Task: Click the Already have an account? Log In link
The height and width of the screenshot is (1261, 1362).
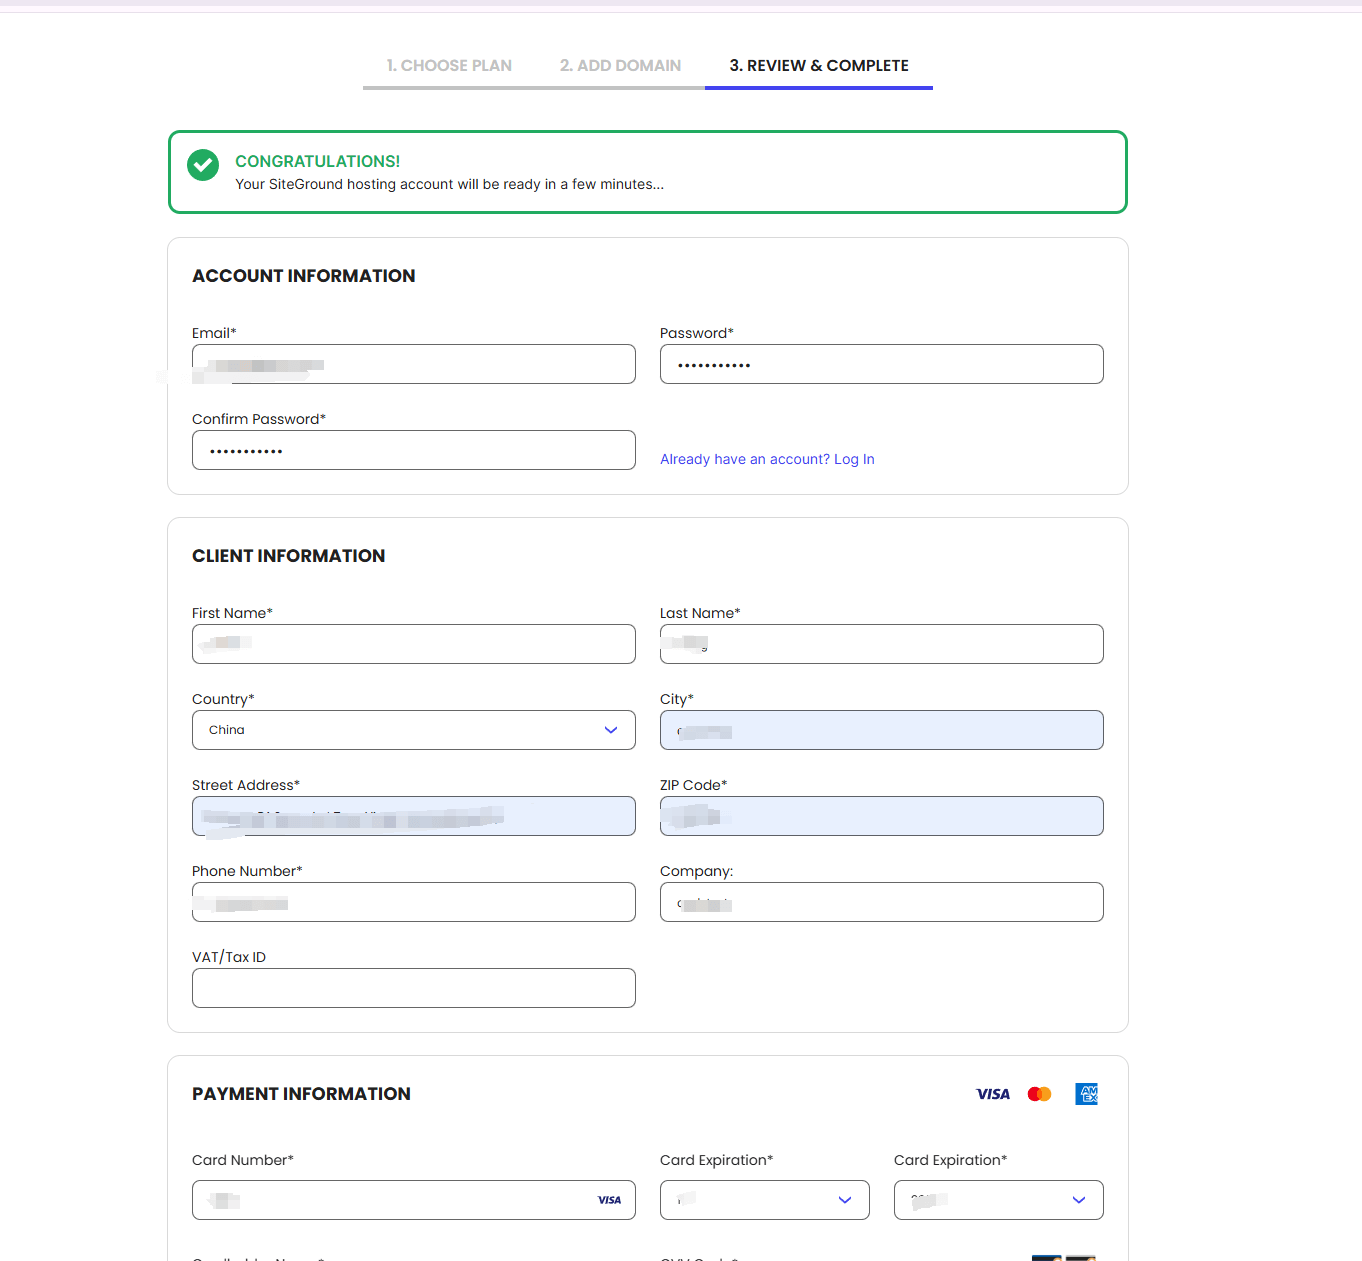Action: [767, 459]
